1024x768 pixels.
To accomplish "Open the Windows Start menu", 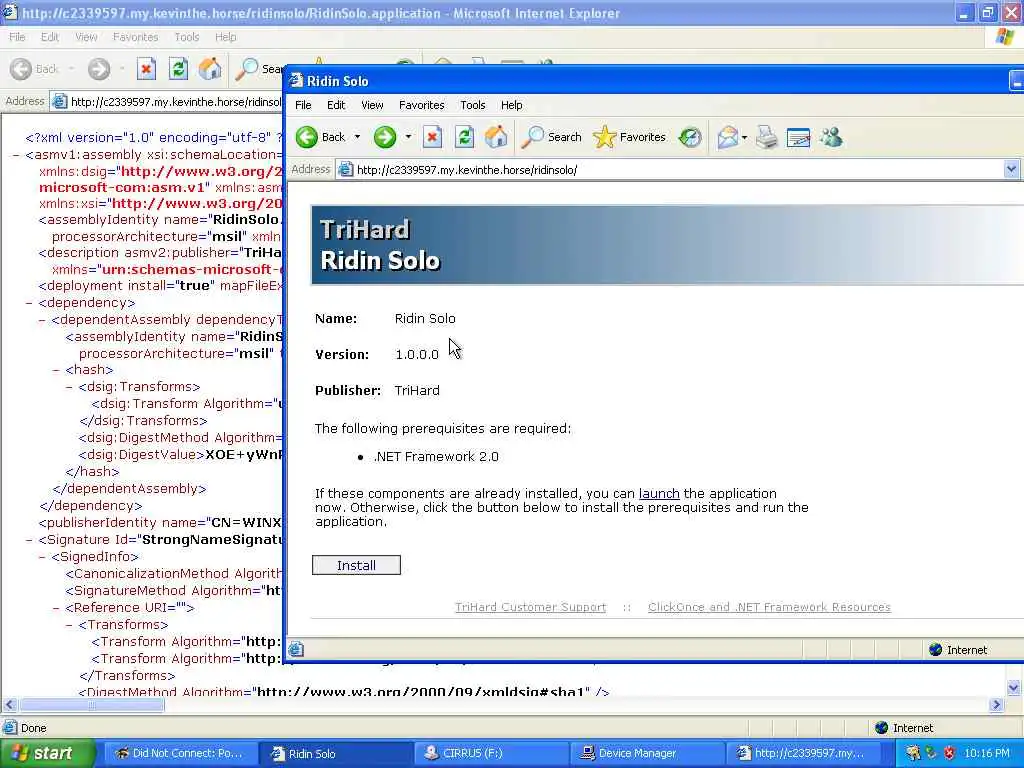I will click(x=46, y=754).
